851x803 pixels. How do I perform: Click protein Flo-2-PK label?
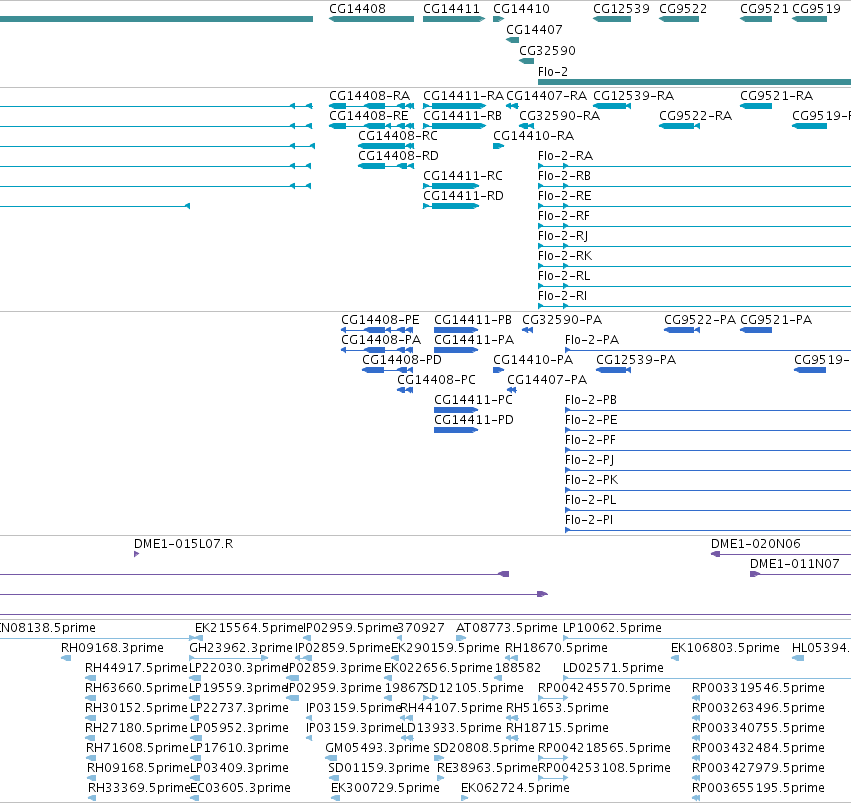click(591, 480)
